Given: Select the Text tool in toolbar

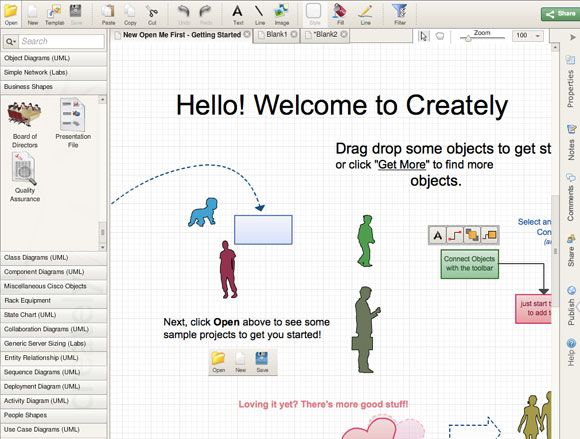Looking at the screenshot, I should click(x=238, y=14).
